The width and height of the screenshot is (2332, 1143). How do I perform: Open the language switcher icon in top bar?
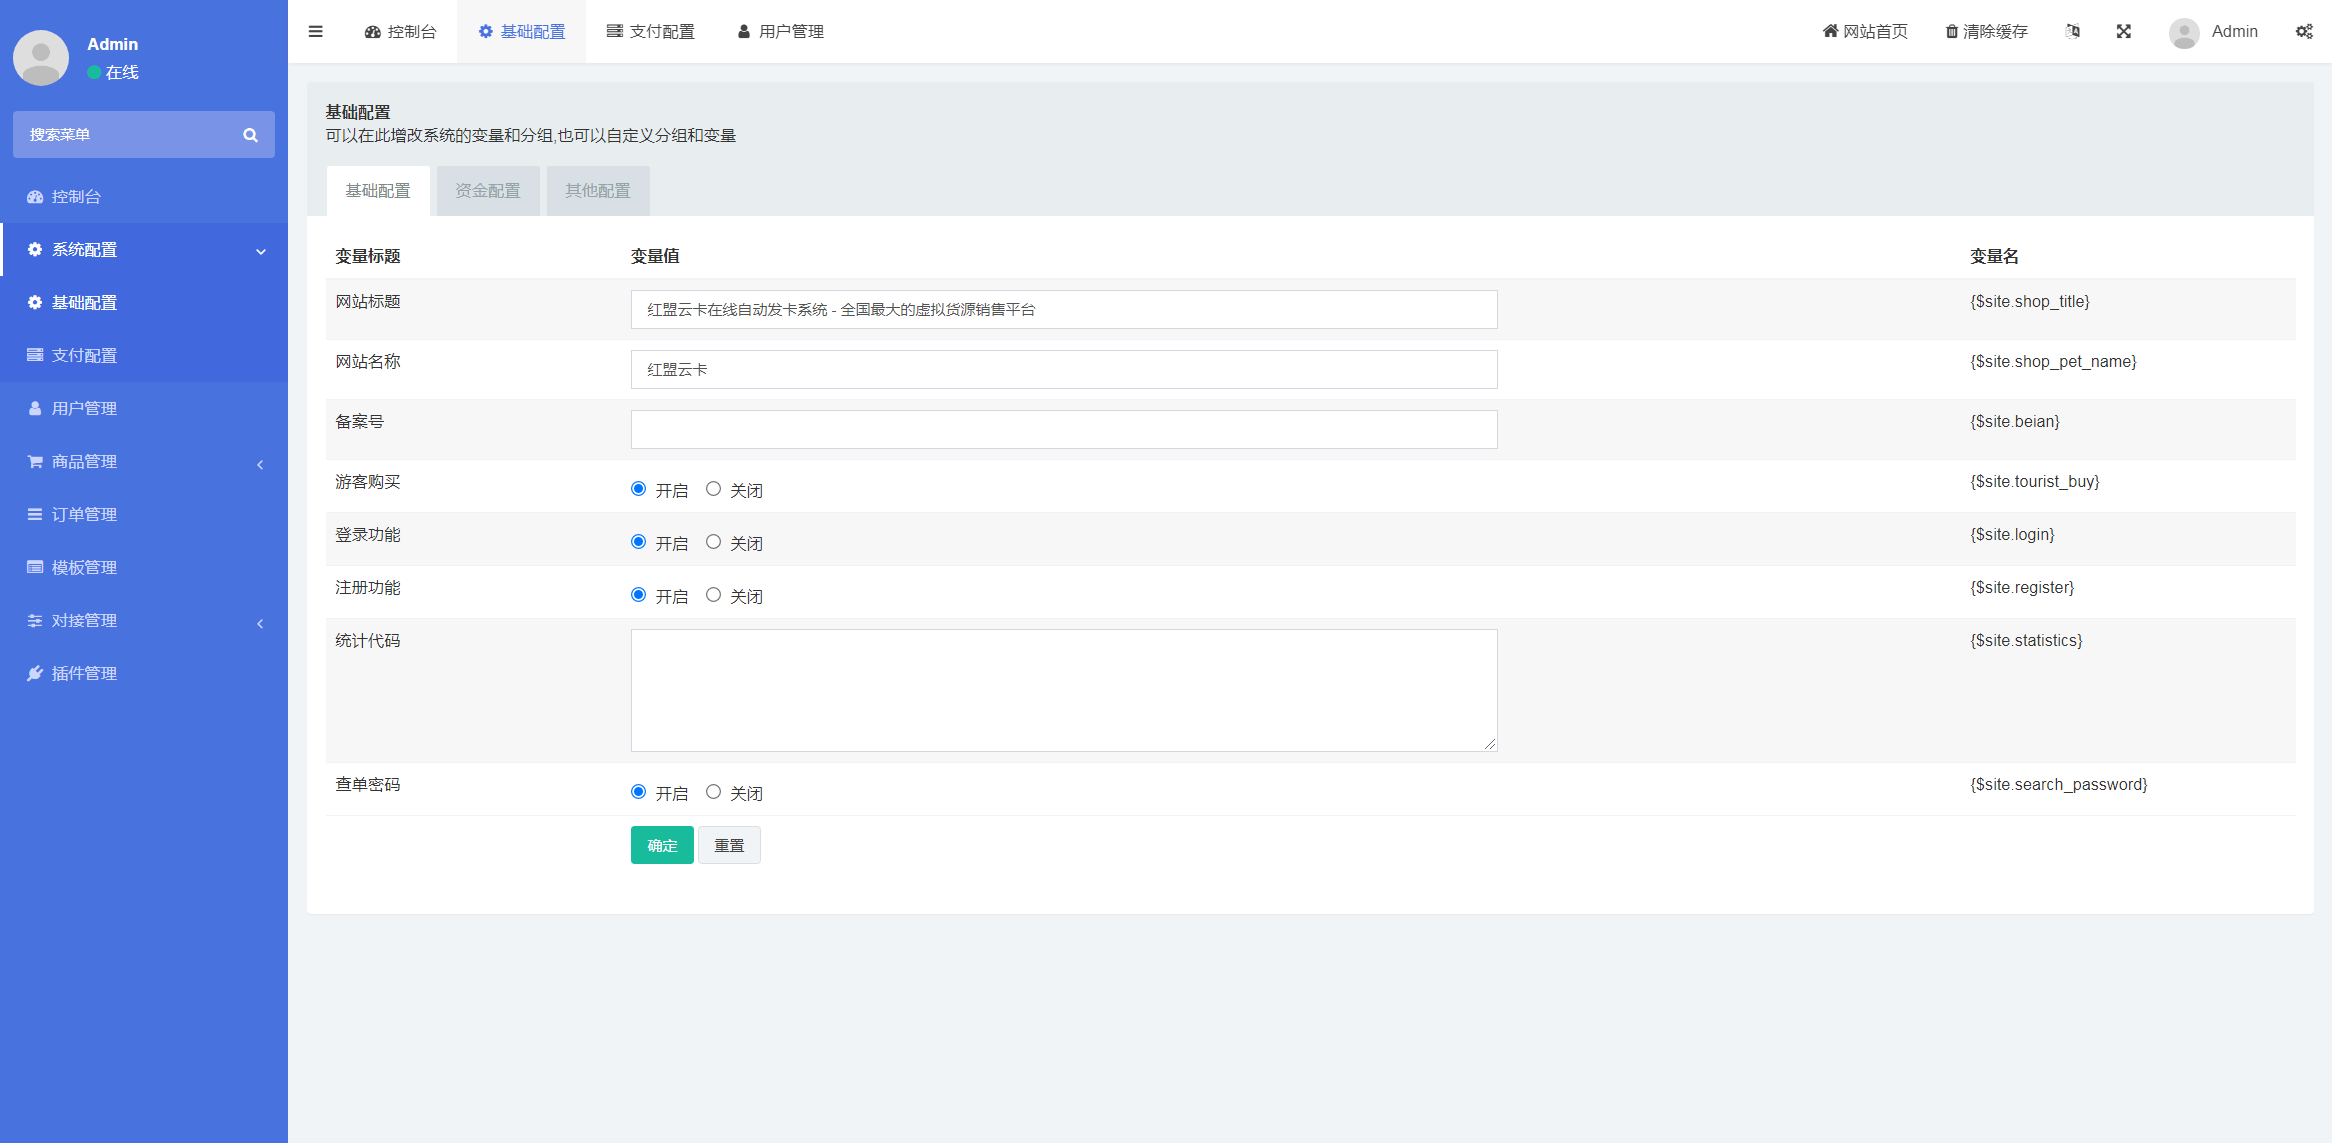pyautogui.click(x=2073, y=31)
